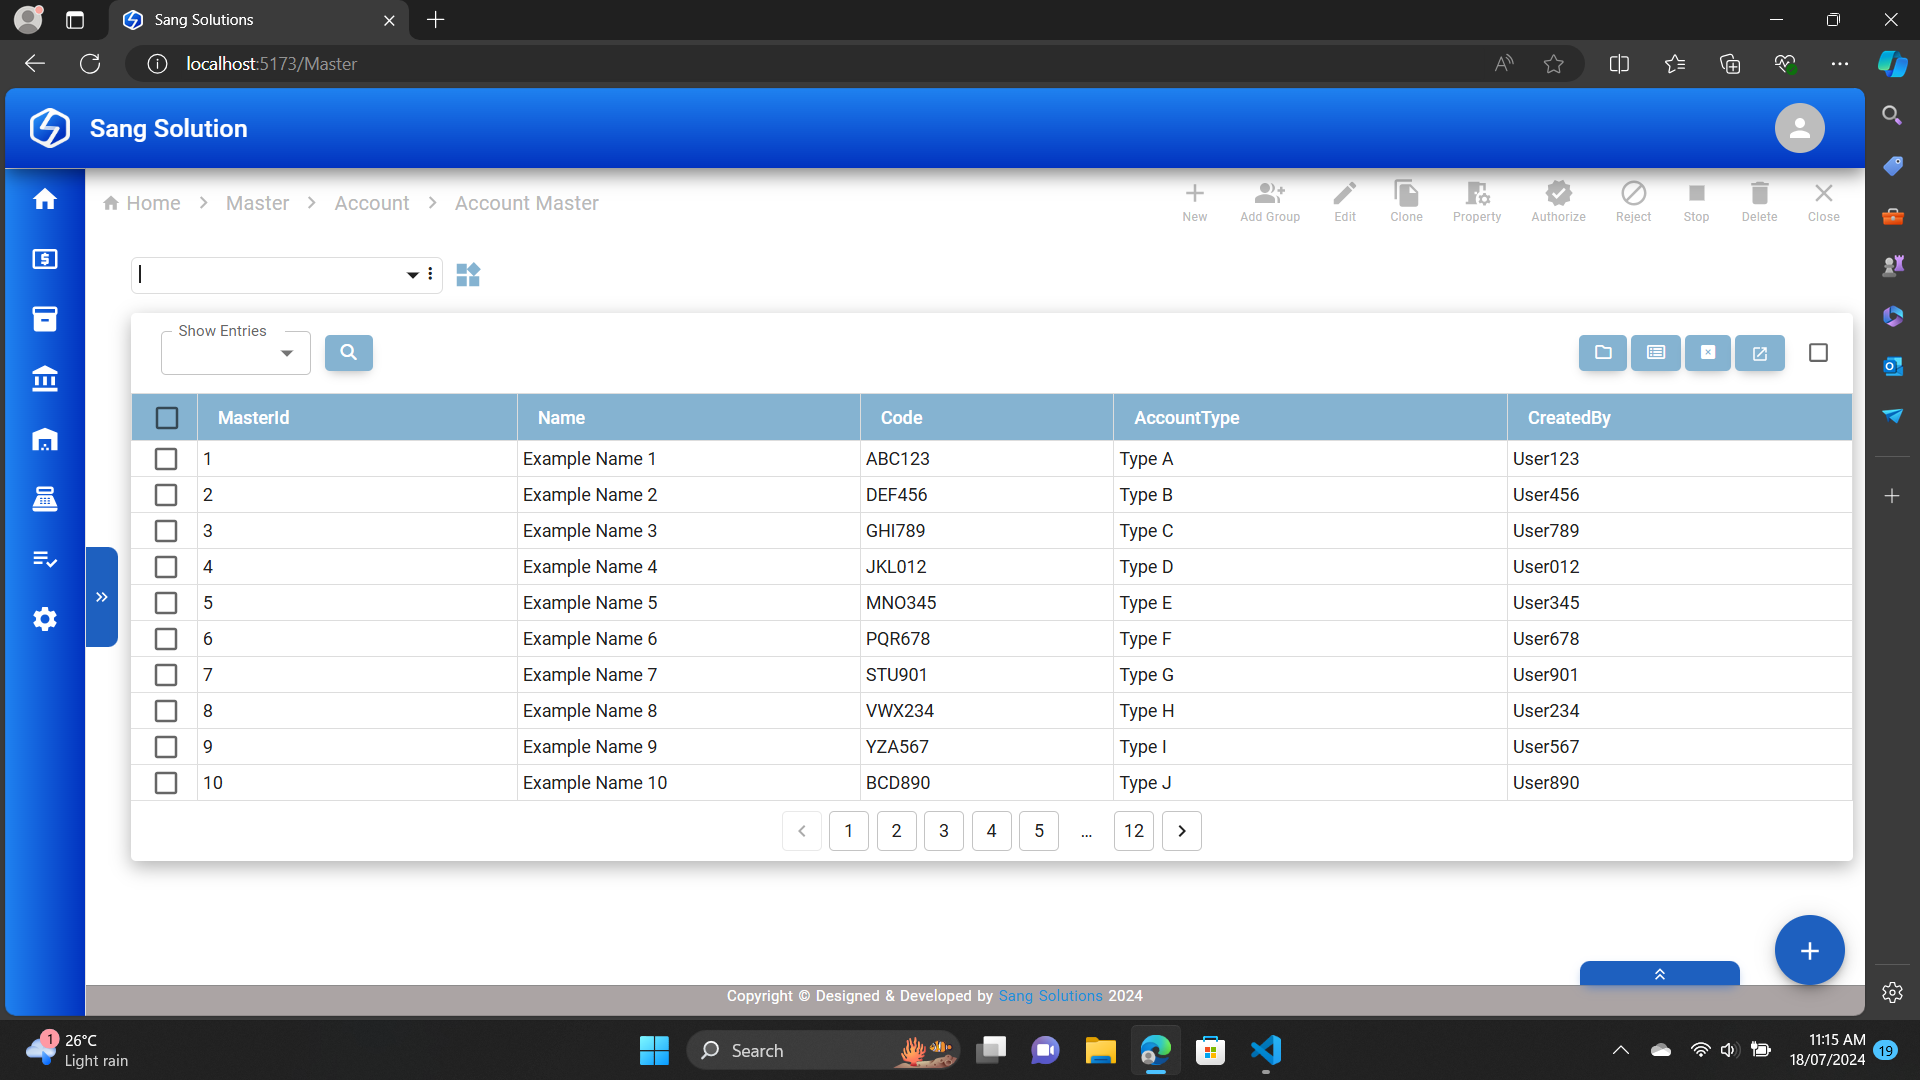This screenshot has width=1920, height=1080.
Task: Click the Clone toolbar icon
Action: click(x=1405, y=201)
